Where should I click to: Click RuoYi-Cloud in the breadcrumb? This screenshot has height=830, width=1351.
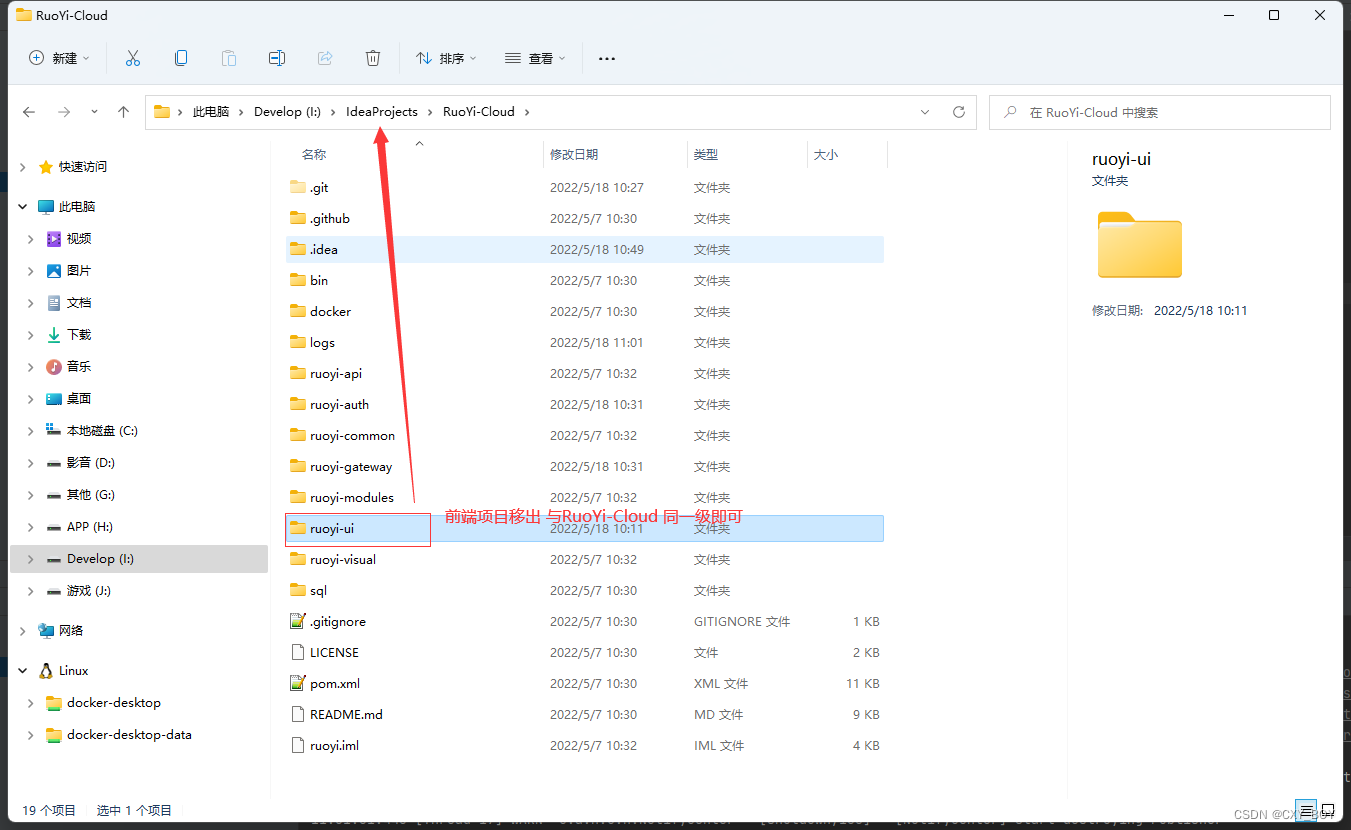pyautogui.click(x=479, y=112)
